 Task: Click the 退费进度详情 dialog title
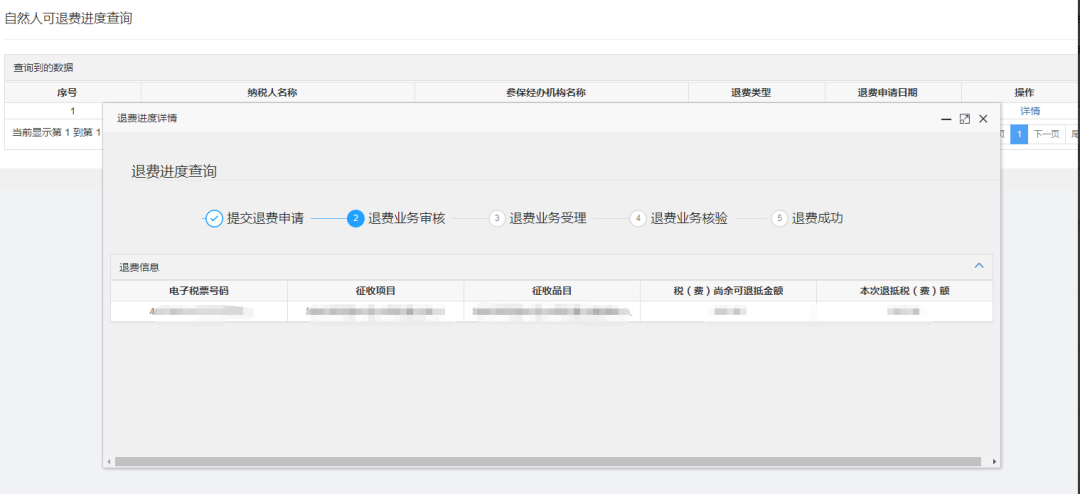tap(147, 119)
